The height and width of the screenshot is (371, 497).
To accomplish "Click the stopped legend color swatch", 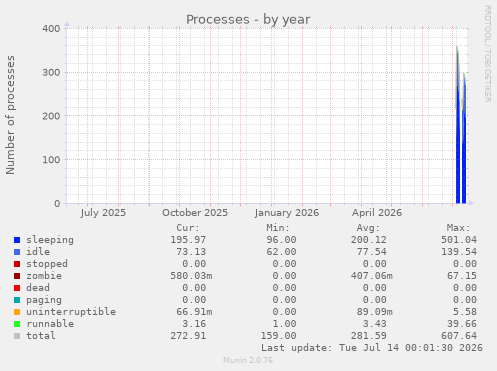I will pos(17,264).
